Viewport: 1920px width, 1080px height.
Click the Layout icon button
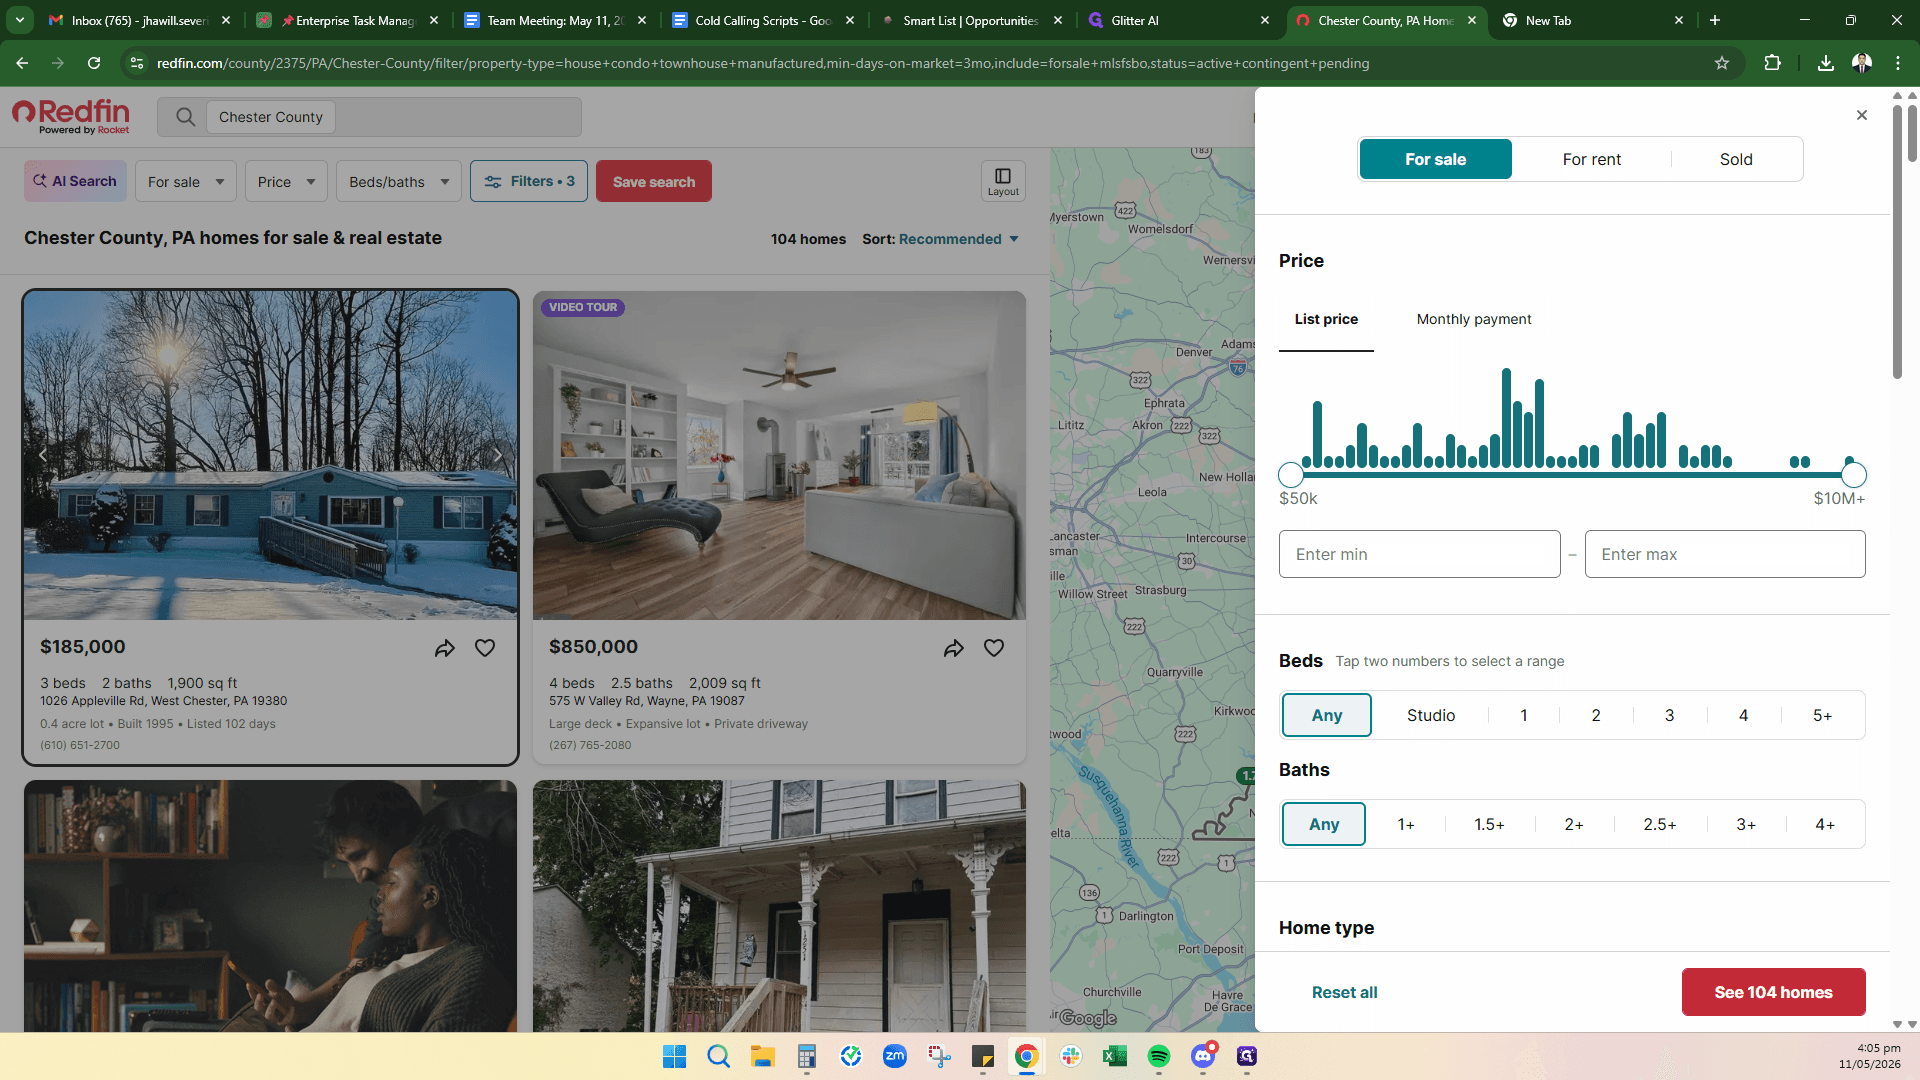click(x=1003, y=181)
